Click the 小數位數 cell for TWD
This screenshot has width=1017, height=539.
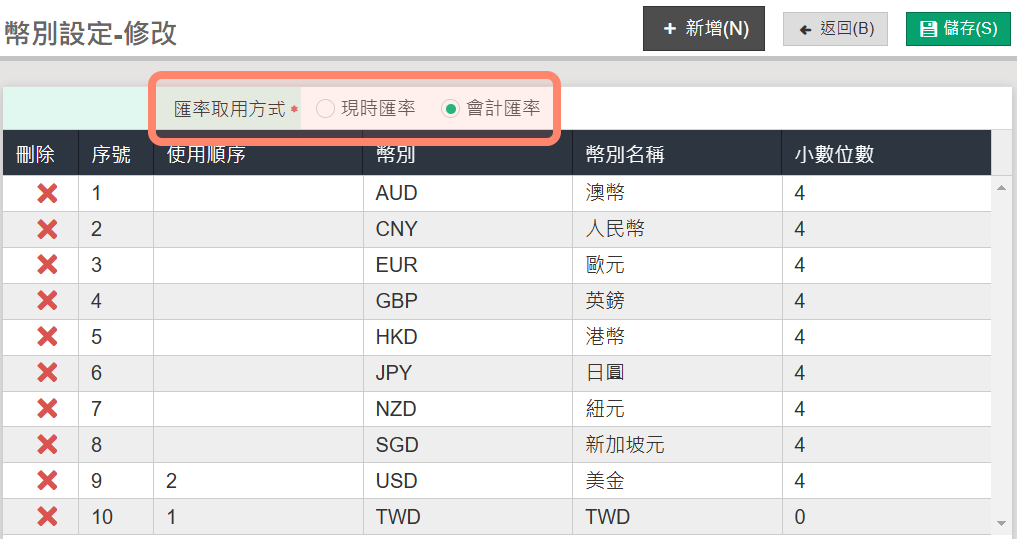[885, 517]
